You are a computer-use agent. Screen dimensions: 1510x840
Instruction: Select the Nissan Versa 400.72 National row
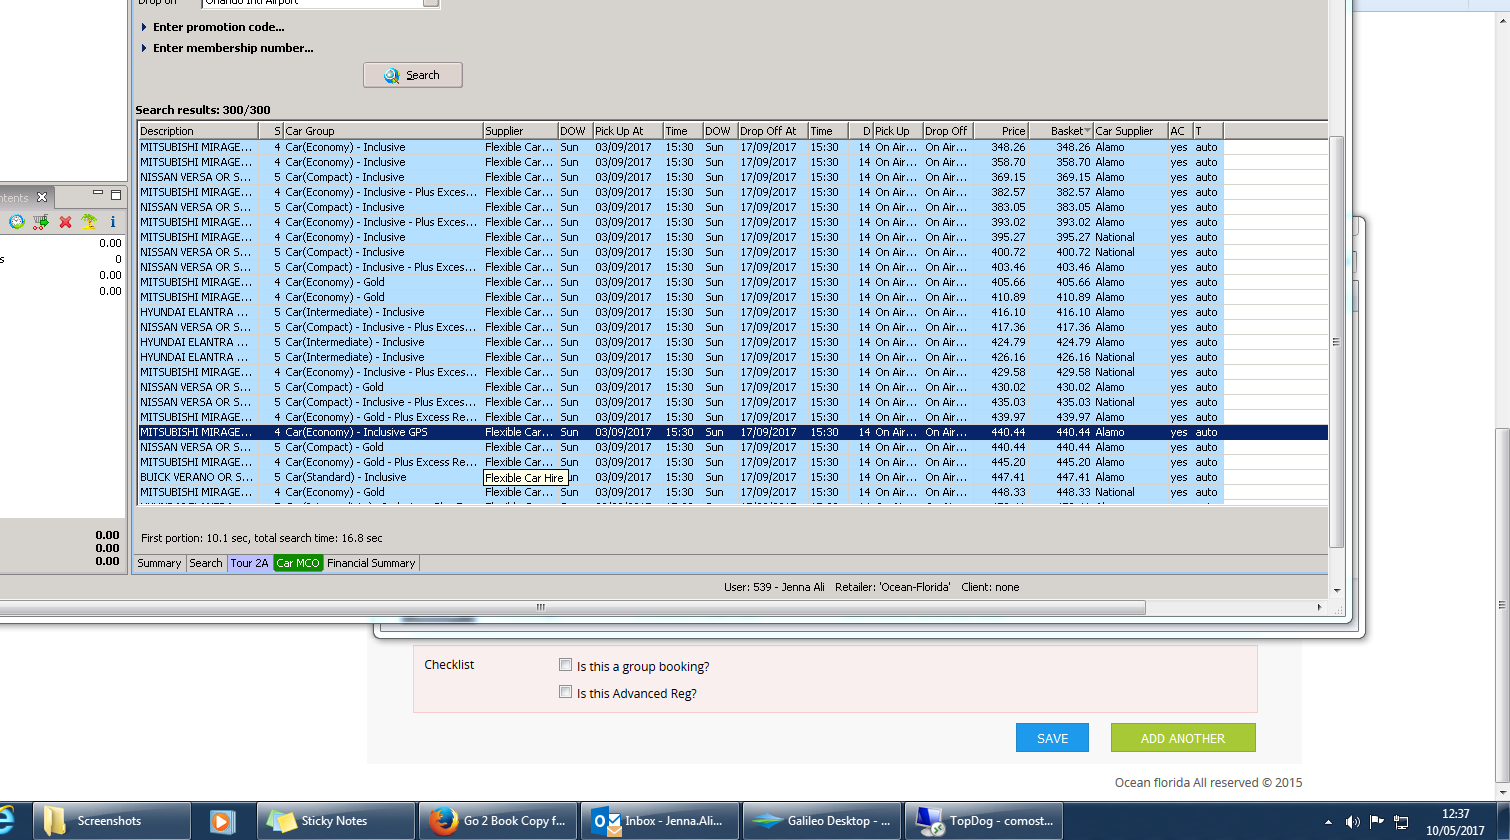pos(732,252)
